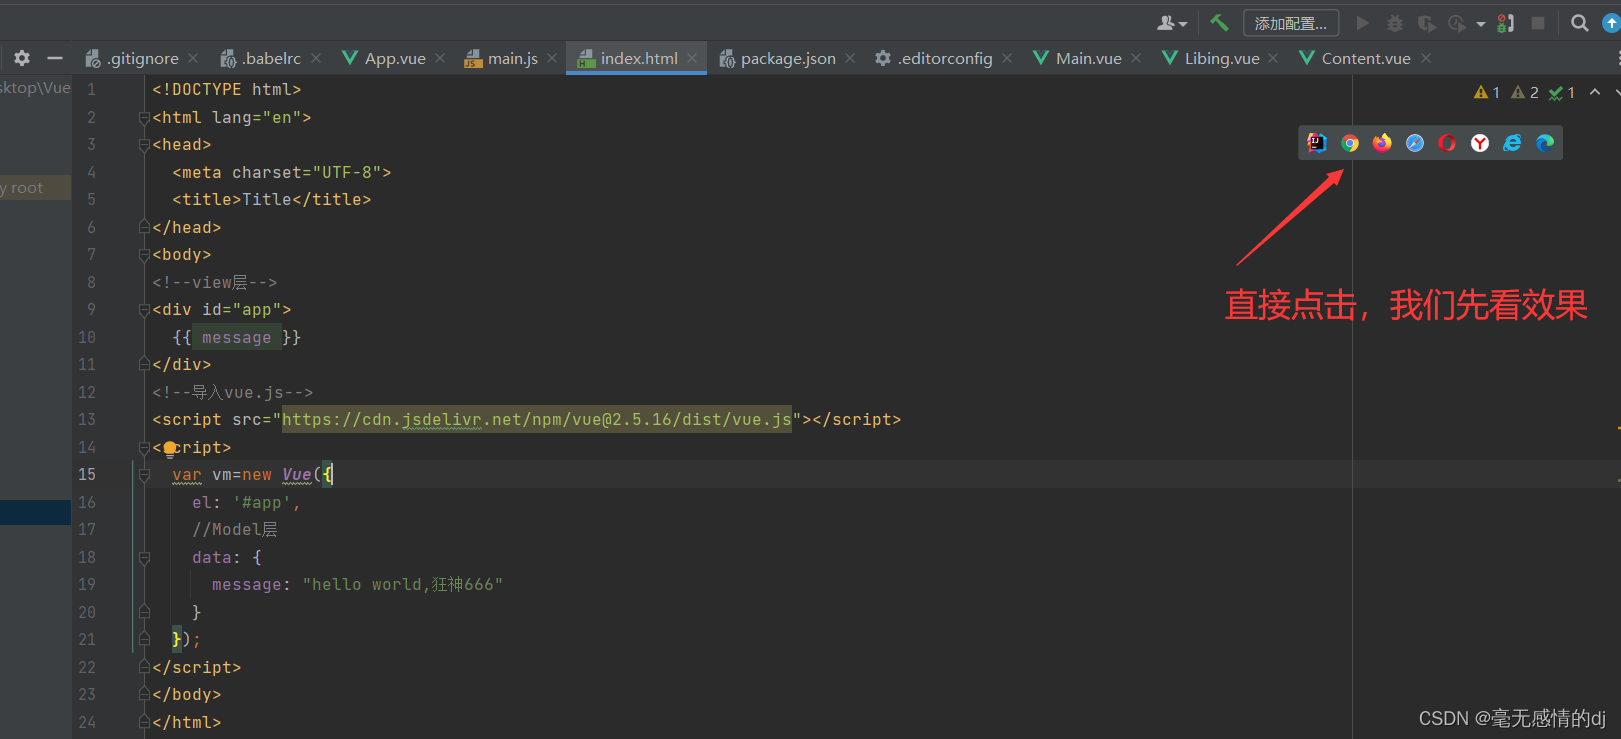The image size is (1621, 739).
Task: Click the '#app' string on line 16
Action: coord(261,503)
